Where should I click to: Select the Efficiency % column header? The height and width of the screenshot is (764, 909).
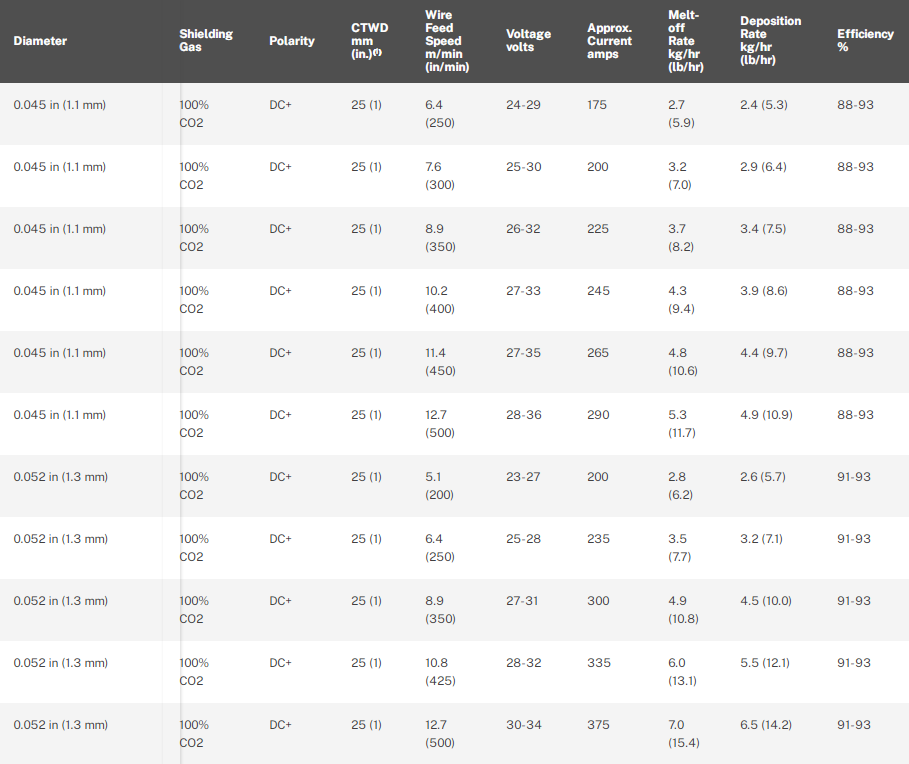865,41
